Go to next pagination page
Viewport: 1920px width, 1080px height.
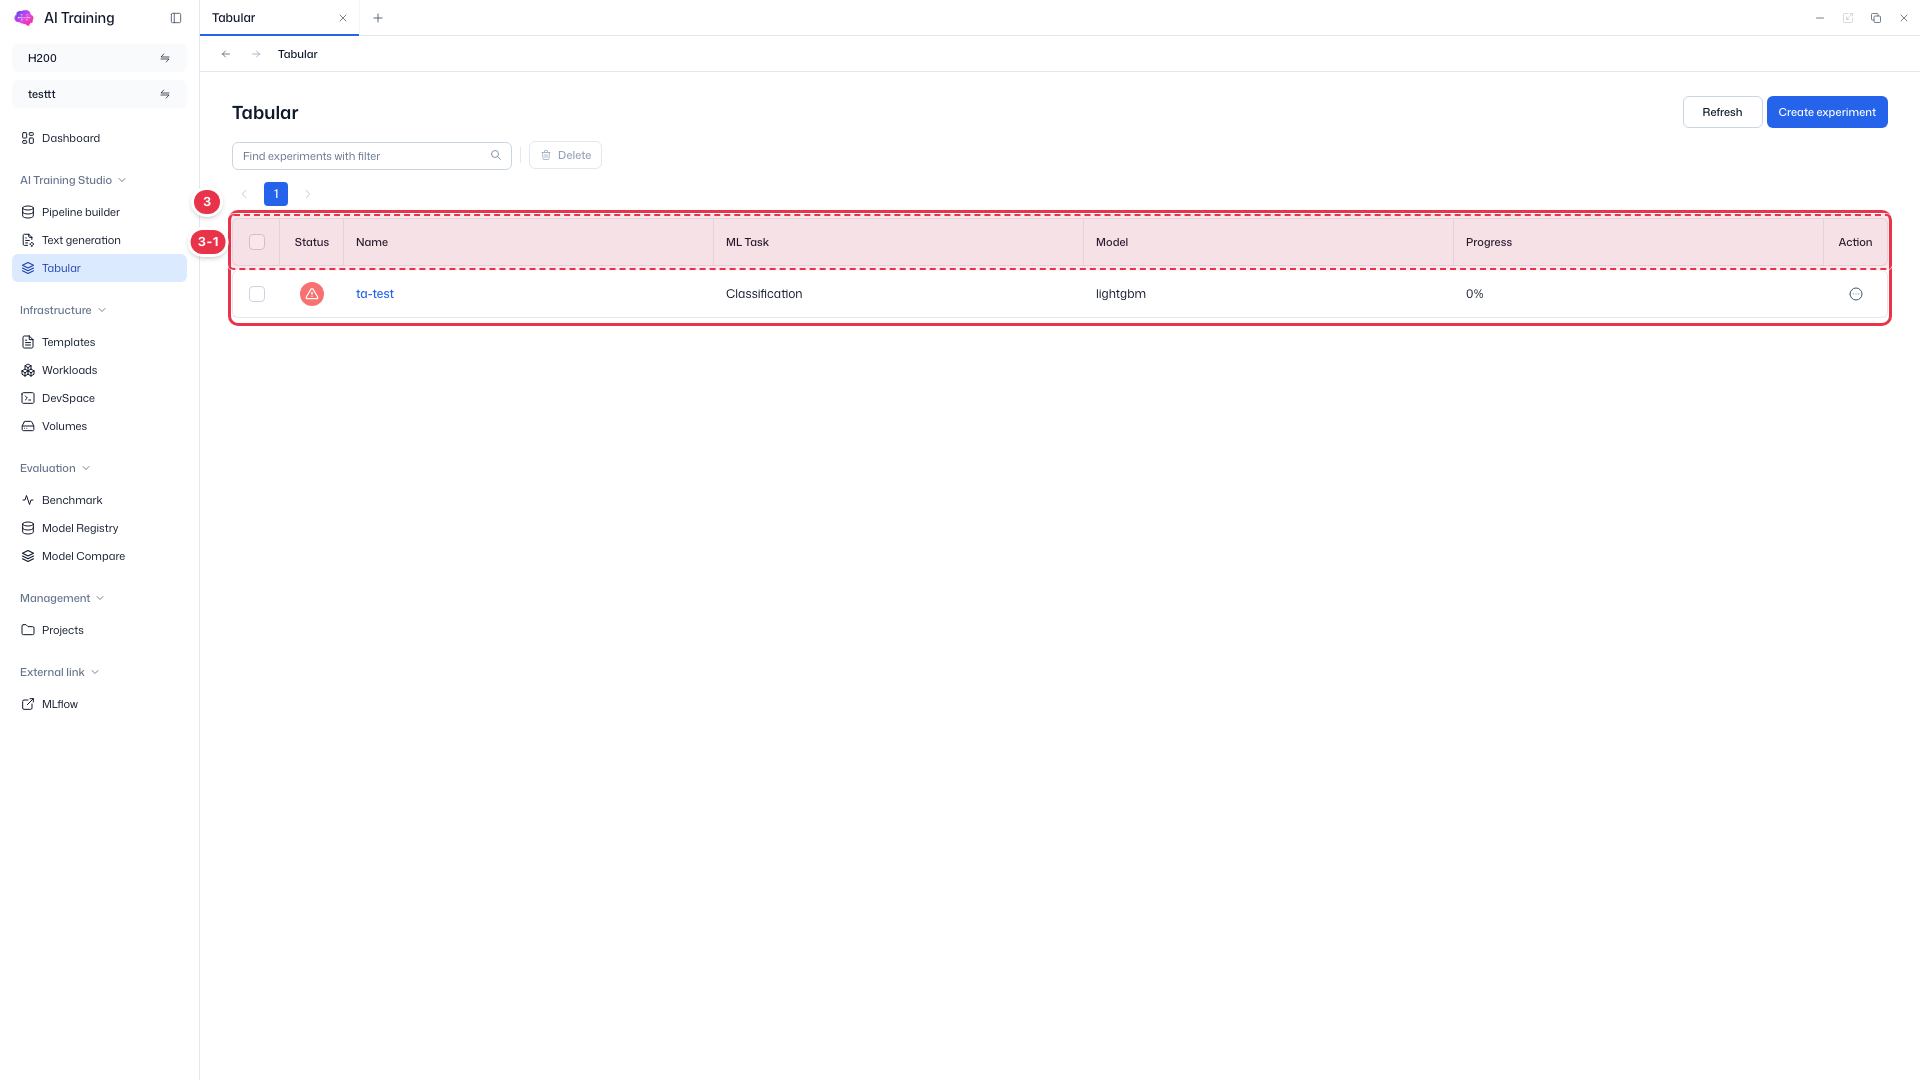click(x=308, y=194)
